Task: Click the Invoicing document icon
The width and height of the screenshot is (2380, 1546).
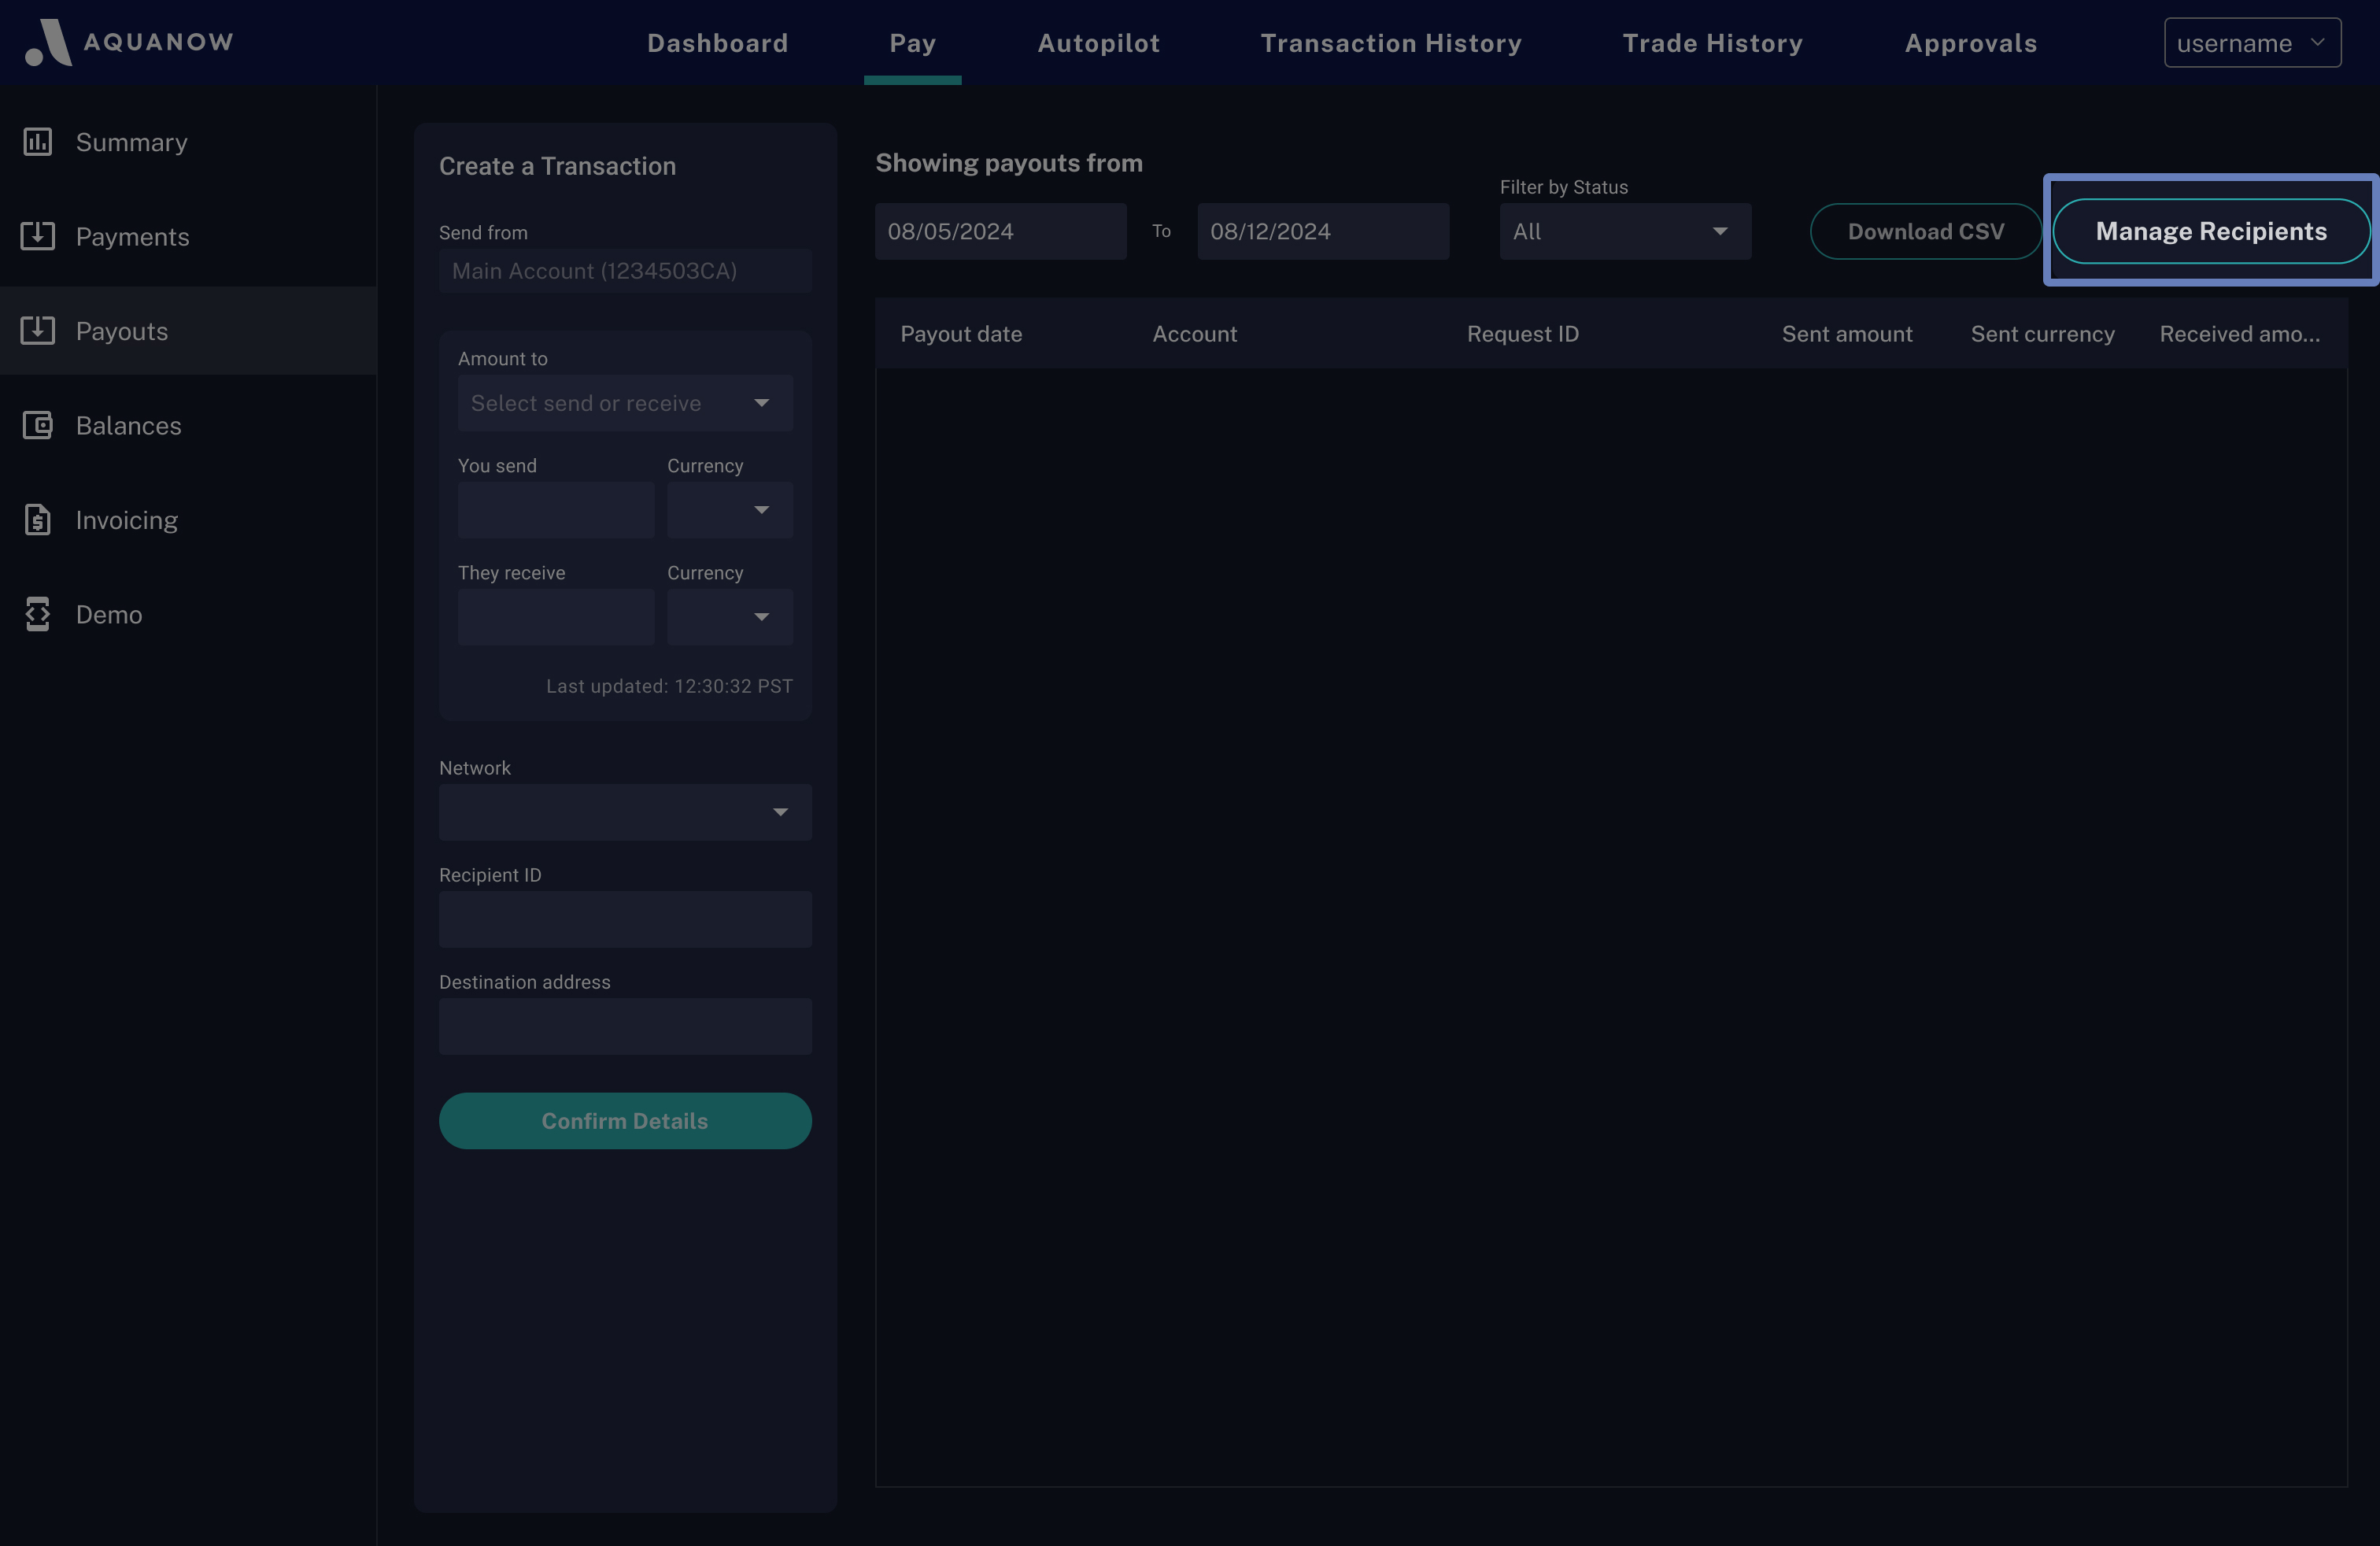Action: [x=38, y=520]
